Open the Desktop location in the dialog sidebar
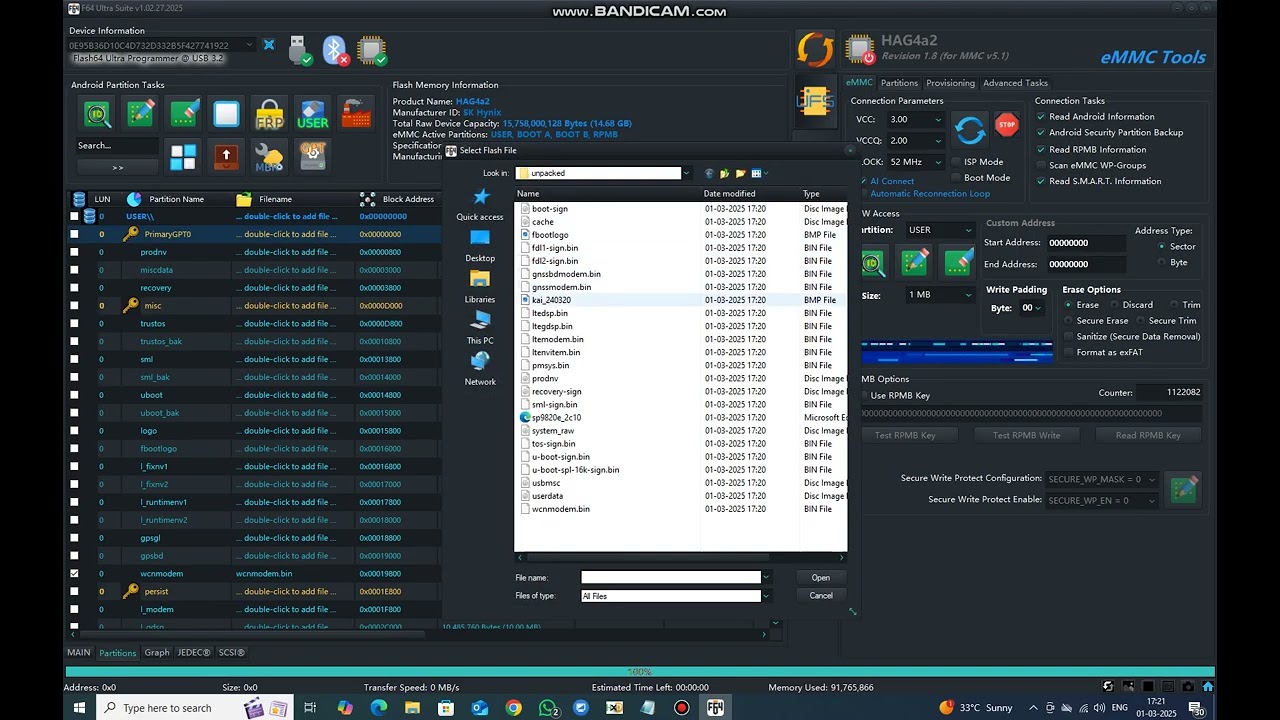1280x720 pixels. [x=480, y=245]
